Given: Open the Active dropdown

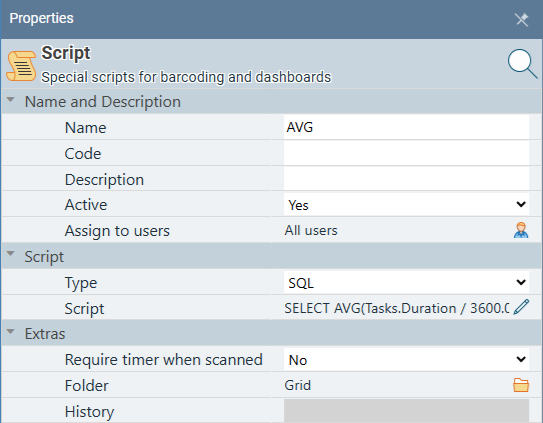Looking at the screenshot, I should (407, 205).
